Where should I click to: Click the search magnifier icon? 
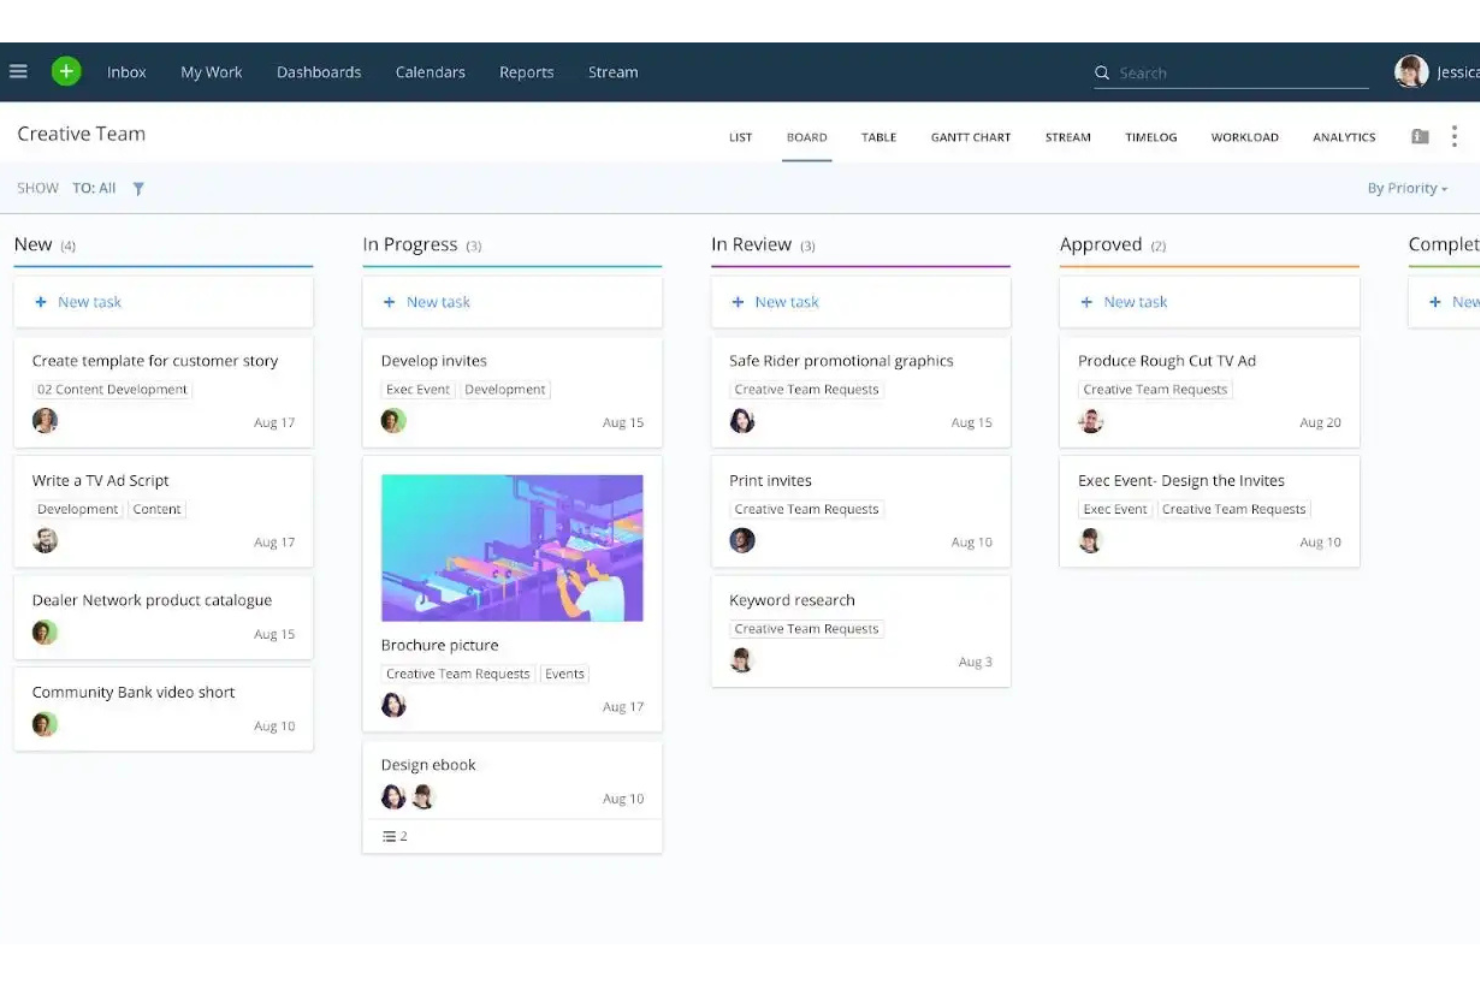tap(1101, 72)
